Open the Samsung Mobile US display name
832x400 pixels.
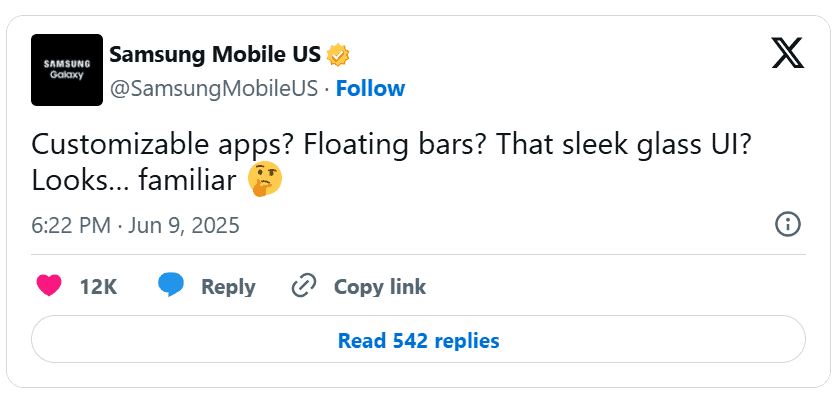coord(215,54)
